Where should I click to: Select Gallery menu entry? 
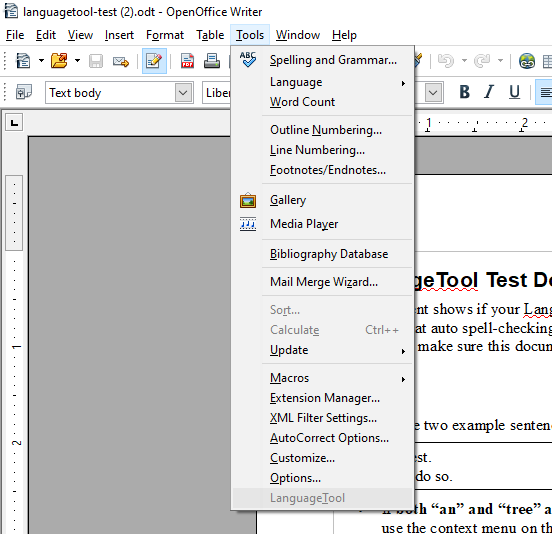(x=322, y=200)
